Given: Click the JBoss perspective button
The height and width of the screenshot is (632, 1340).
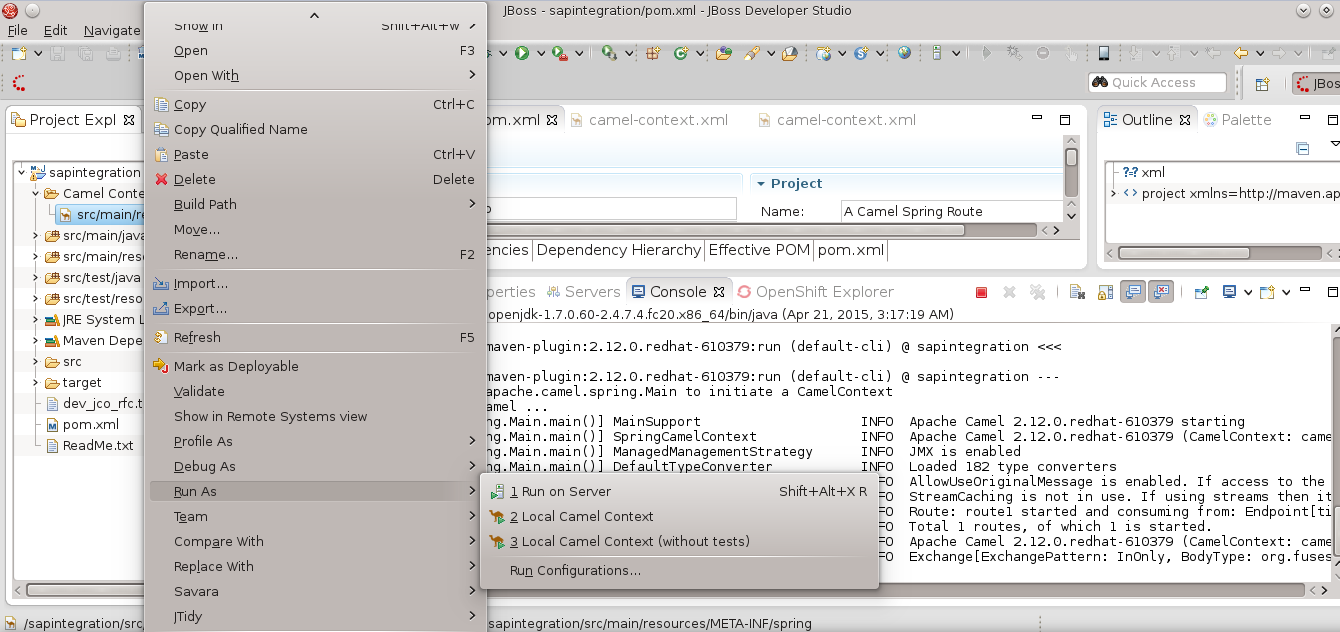Looking at the screenshot, I should 1316,84.
